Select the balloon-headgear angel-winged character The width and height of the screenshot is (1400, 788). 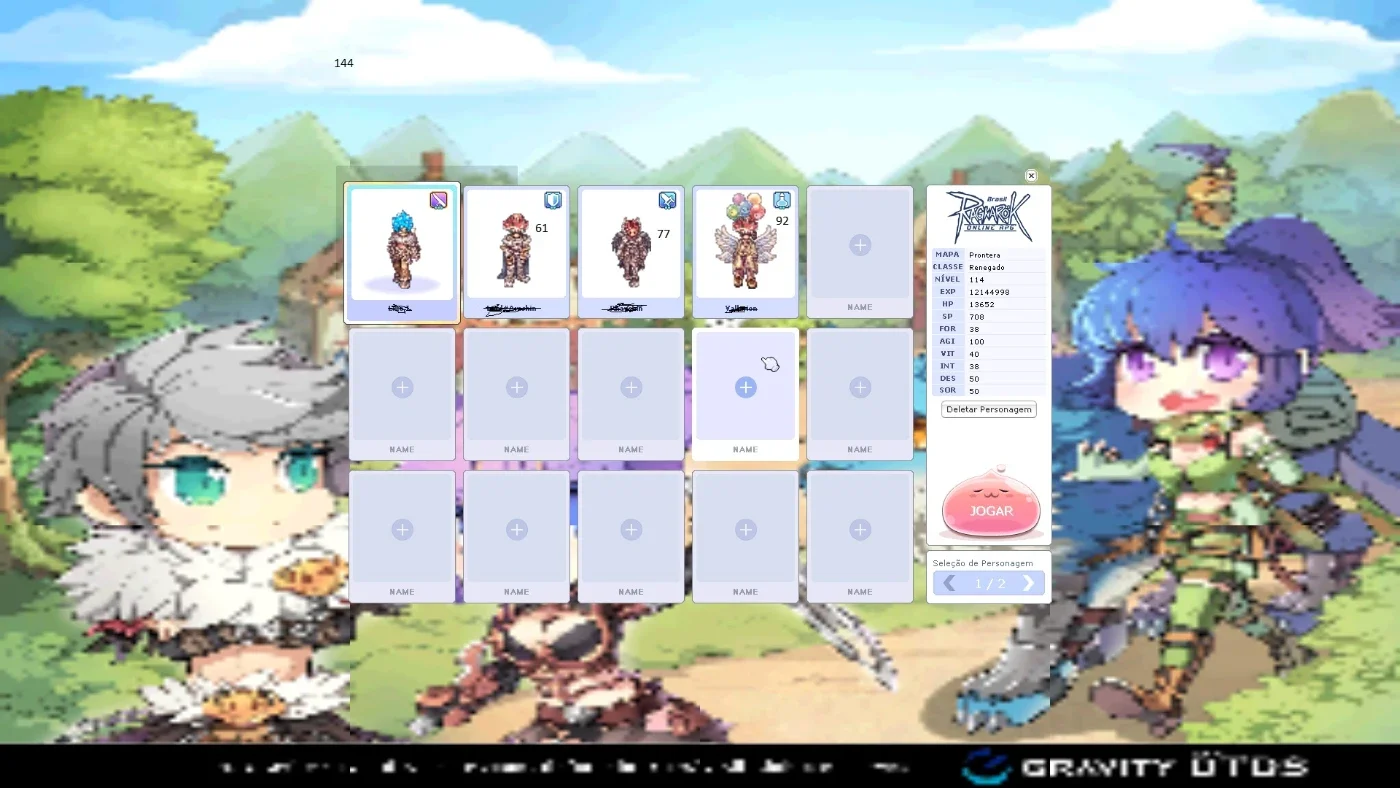point(745,252)
